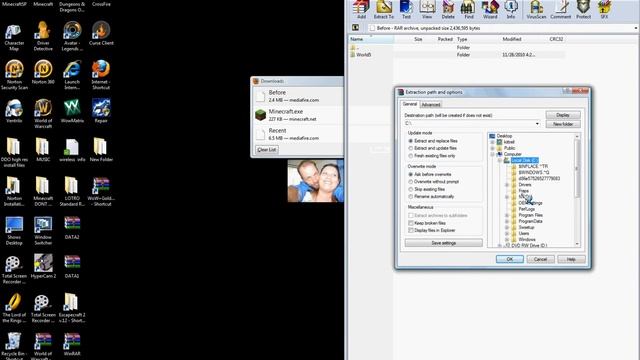Select the WinRAR desktop icon
The image size is (640, 360).
pyautogui.click(x=72, y=345)
